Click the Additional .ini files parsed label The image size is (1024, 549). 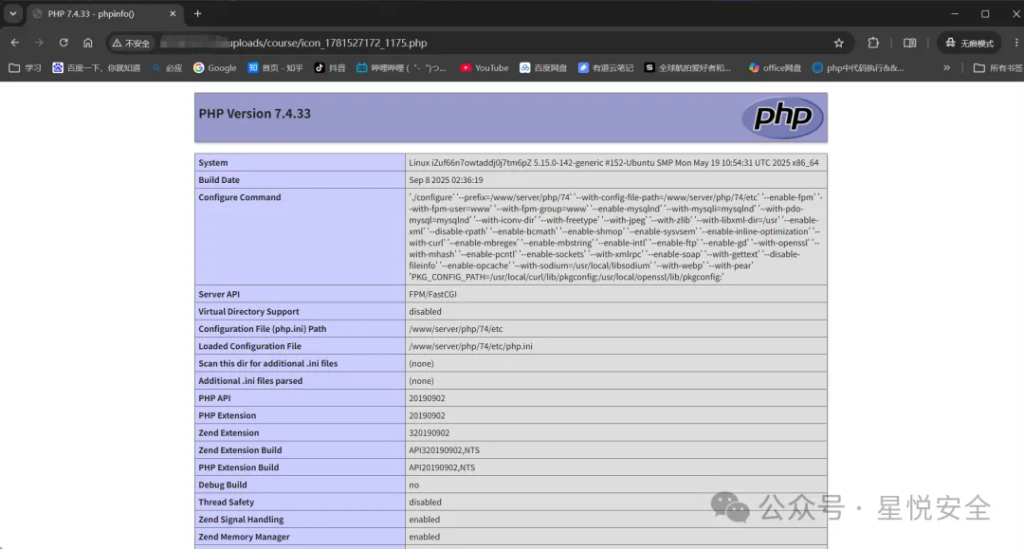[250, 381]
